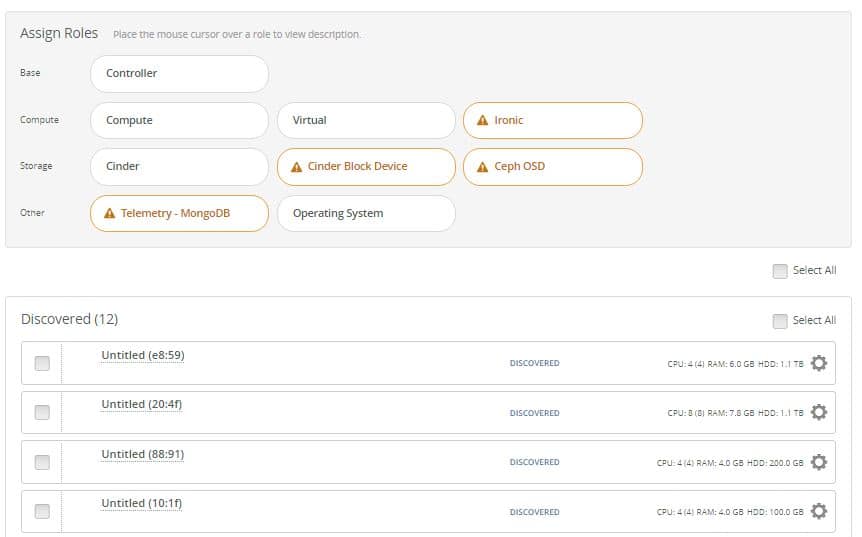Click gear icon on node 88:91

[819, 462]
